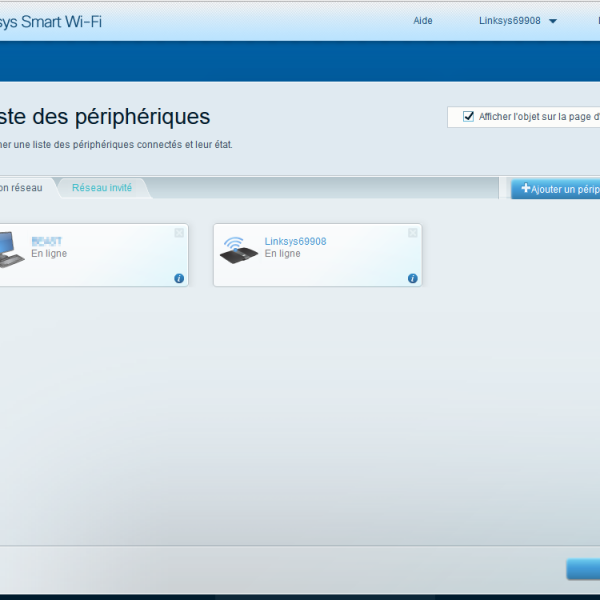Click the Liste des périphériques heading
Image resolution: width=600 pixels, height=600 pixels.
tap(105, 116)
